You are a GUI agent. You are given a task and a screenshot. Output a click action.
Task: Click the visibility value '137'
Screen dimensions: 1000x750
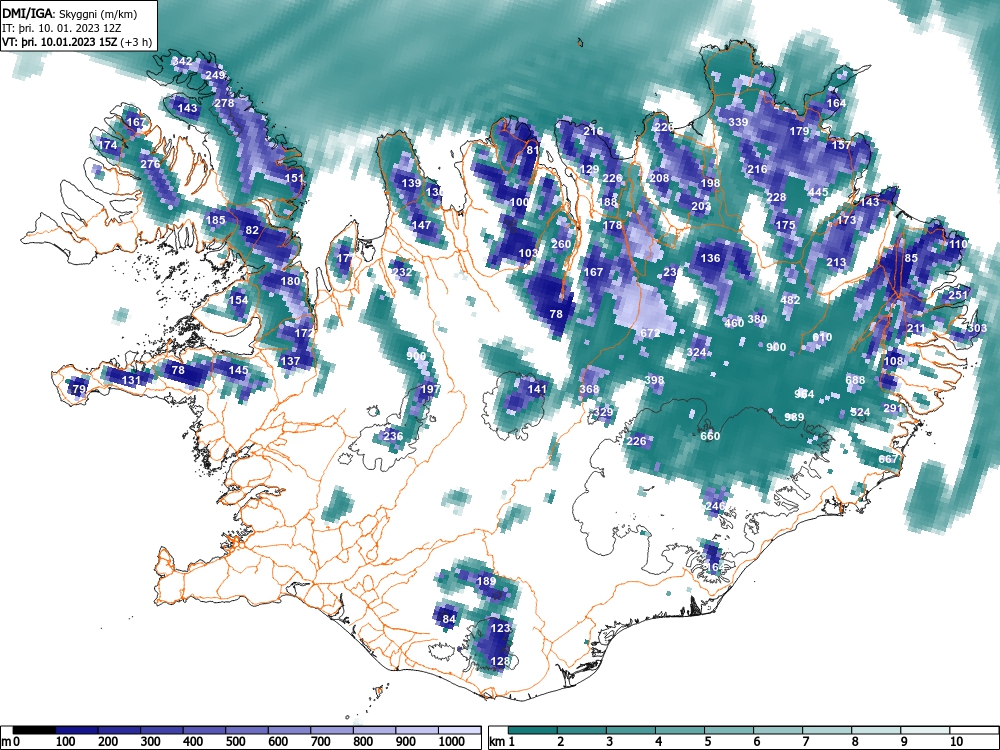coord(290,361)
